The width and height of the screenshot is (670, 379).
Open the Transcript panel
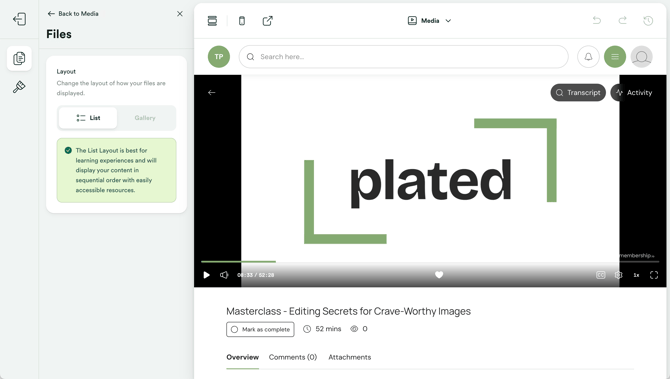pyautogui.click(x=578, y=92)
